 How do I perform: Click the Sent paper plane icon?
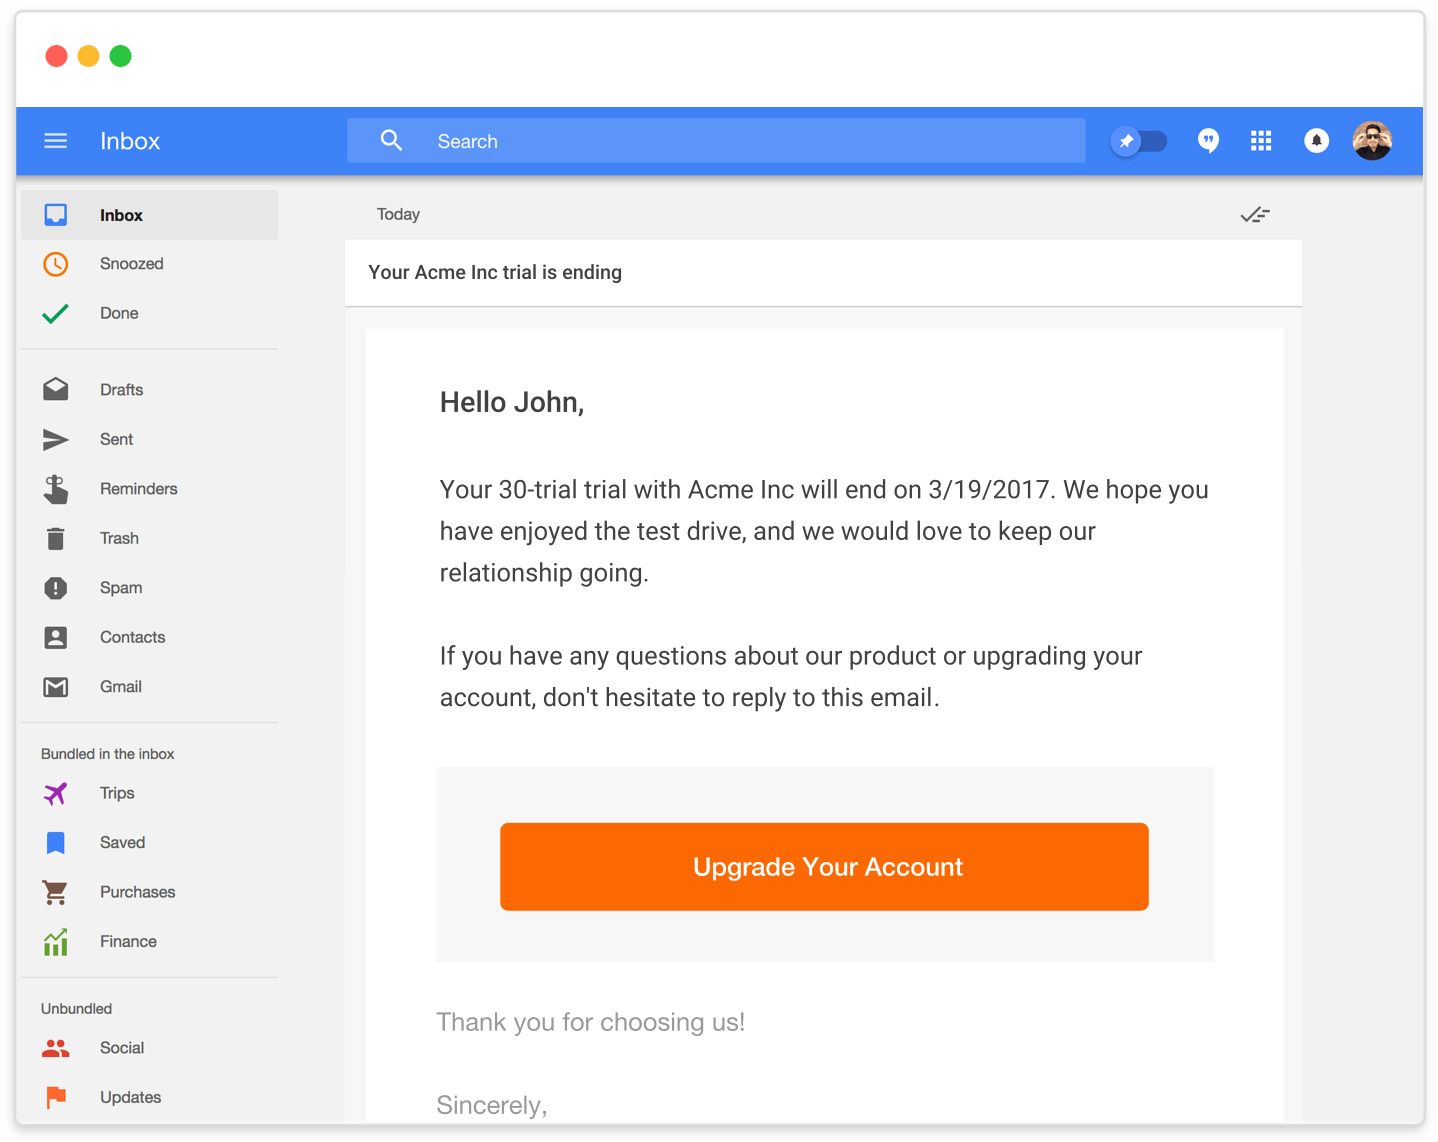click(56, 439)
